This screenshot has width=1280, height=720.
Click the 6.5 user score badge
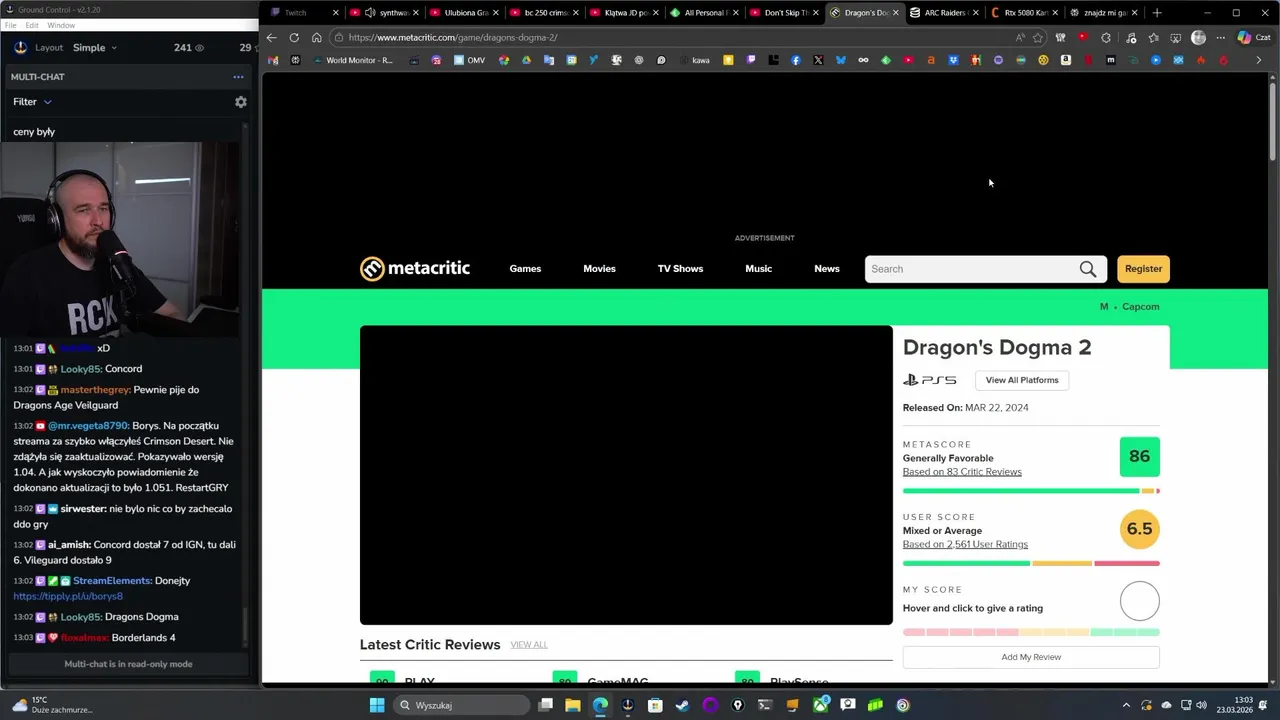tap(1139, 529)
